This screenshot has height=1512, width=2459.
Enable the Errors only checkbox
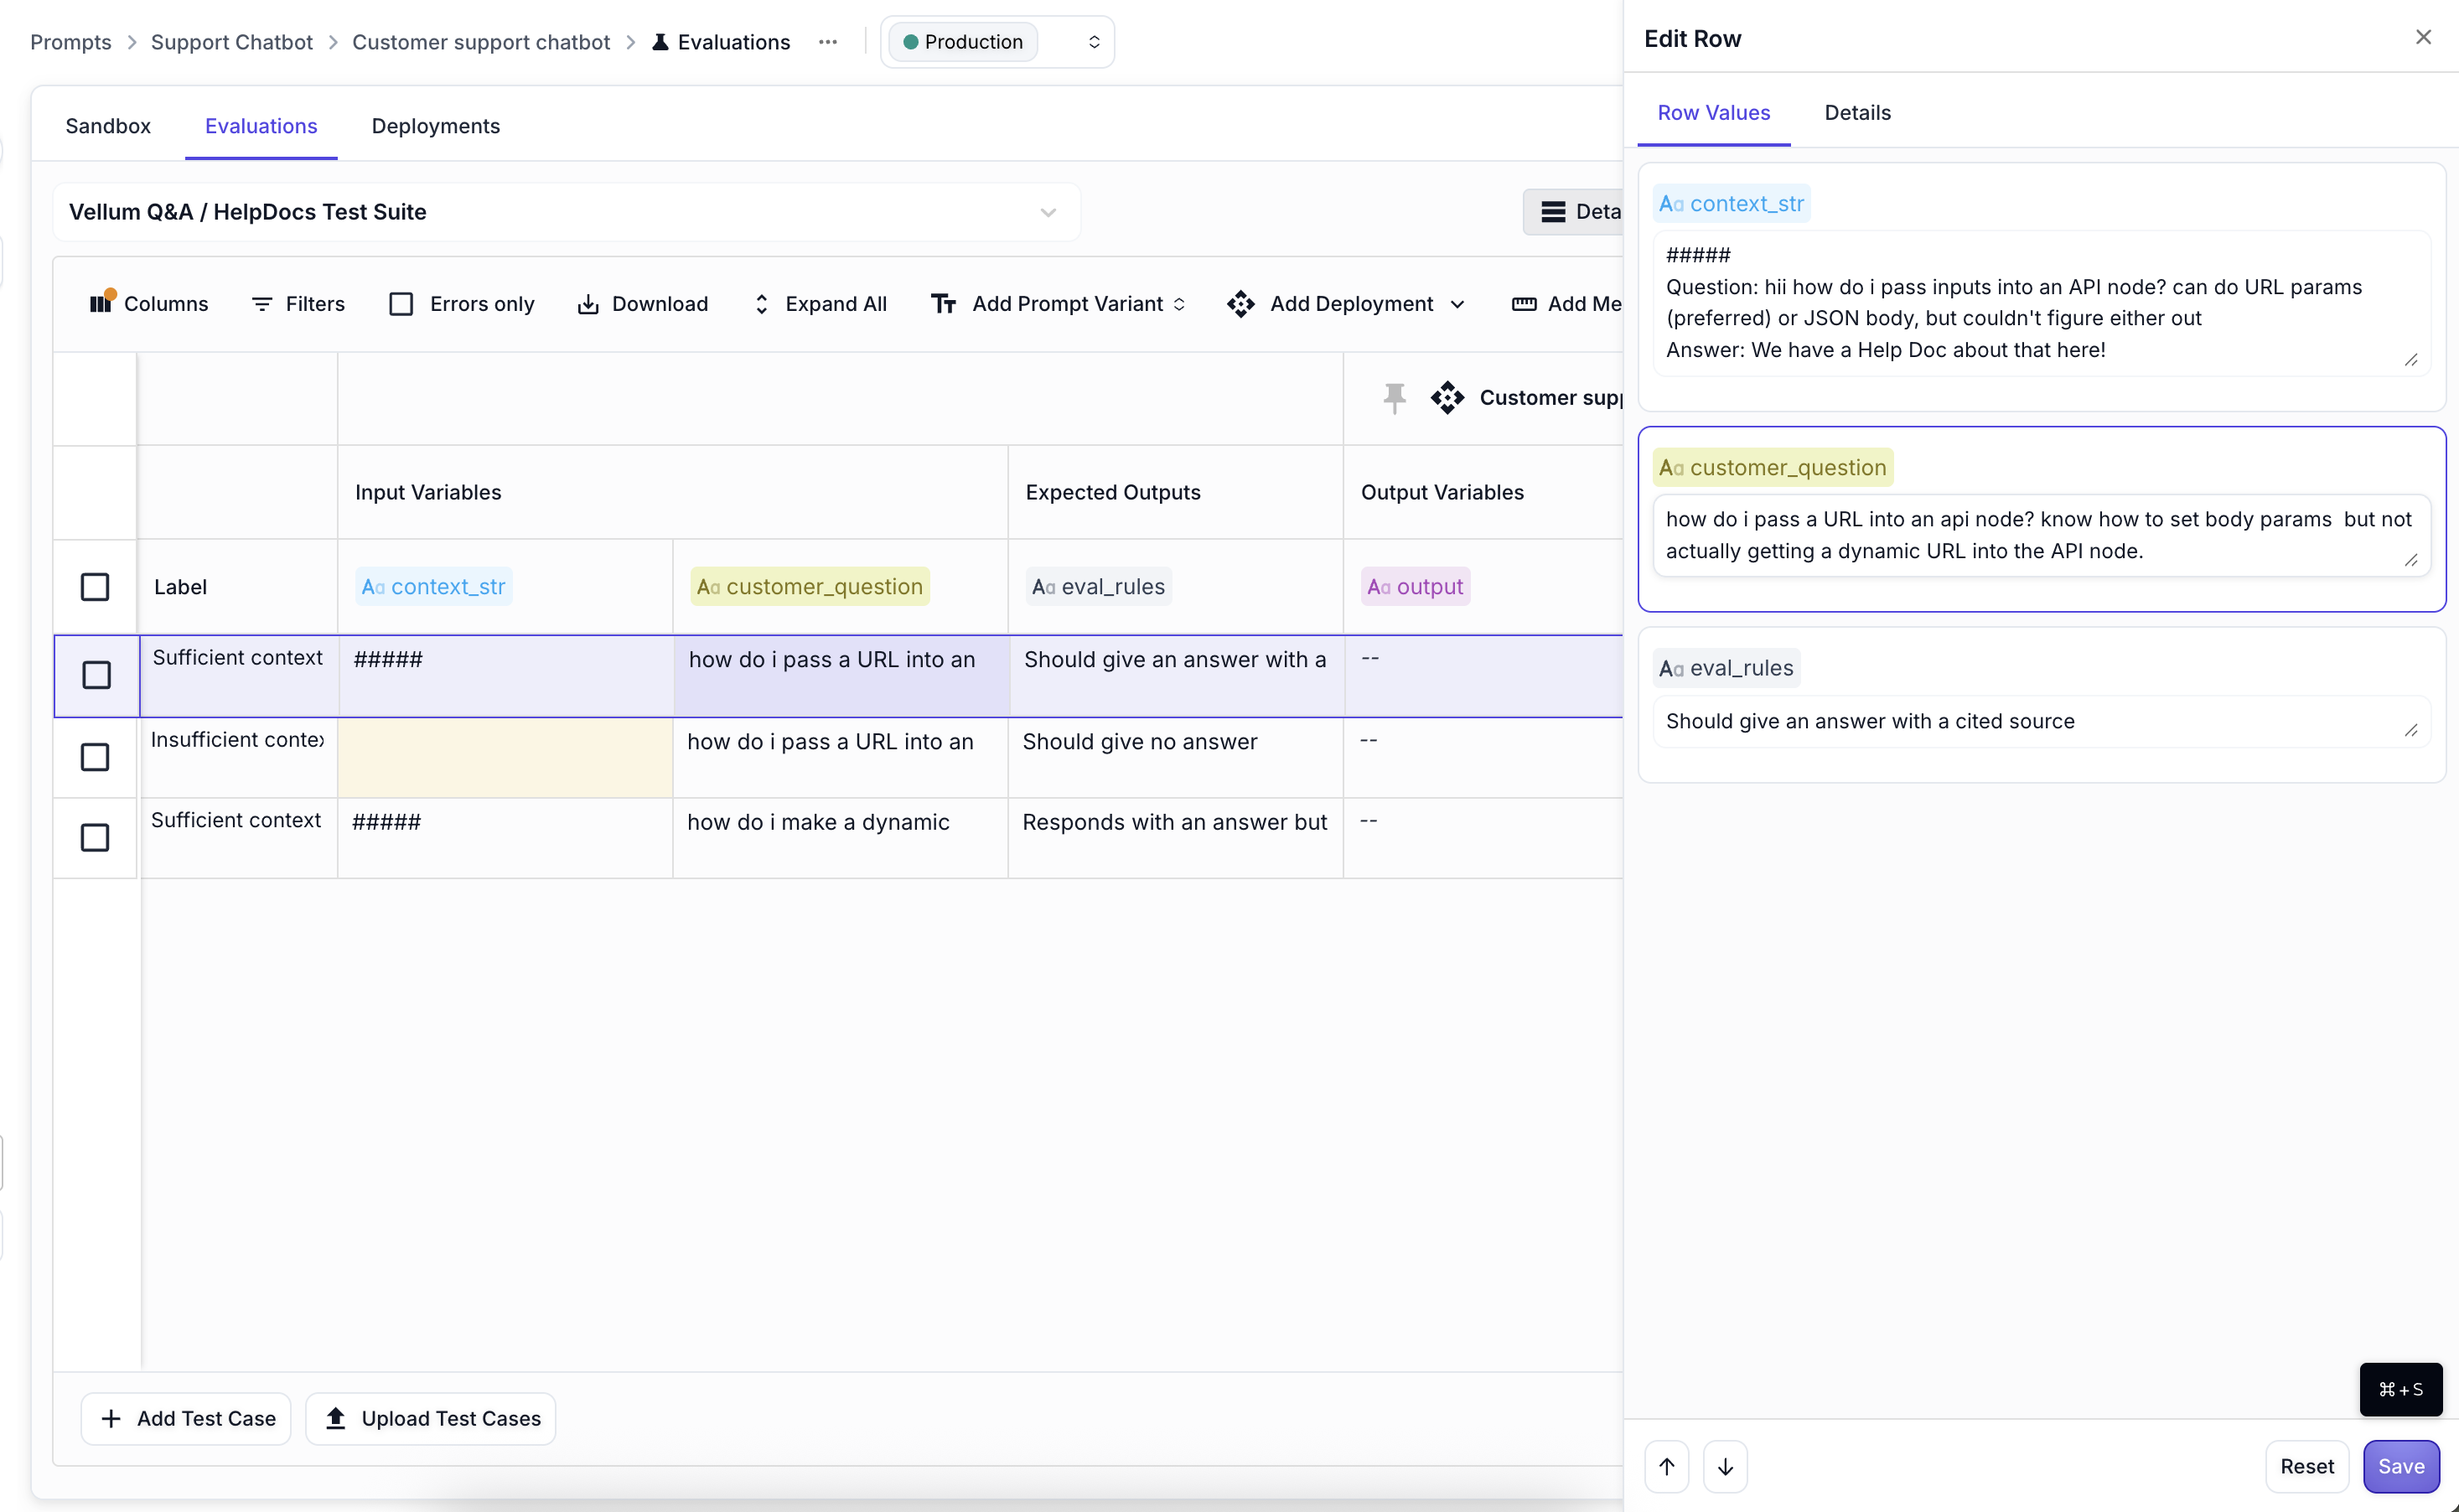[x=401, y=304]
